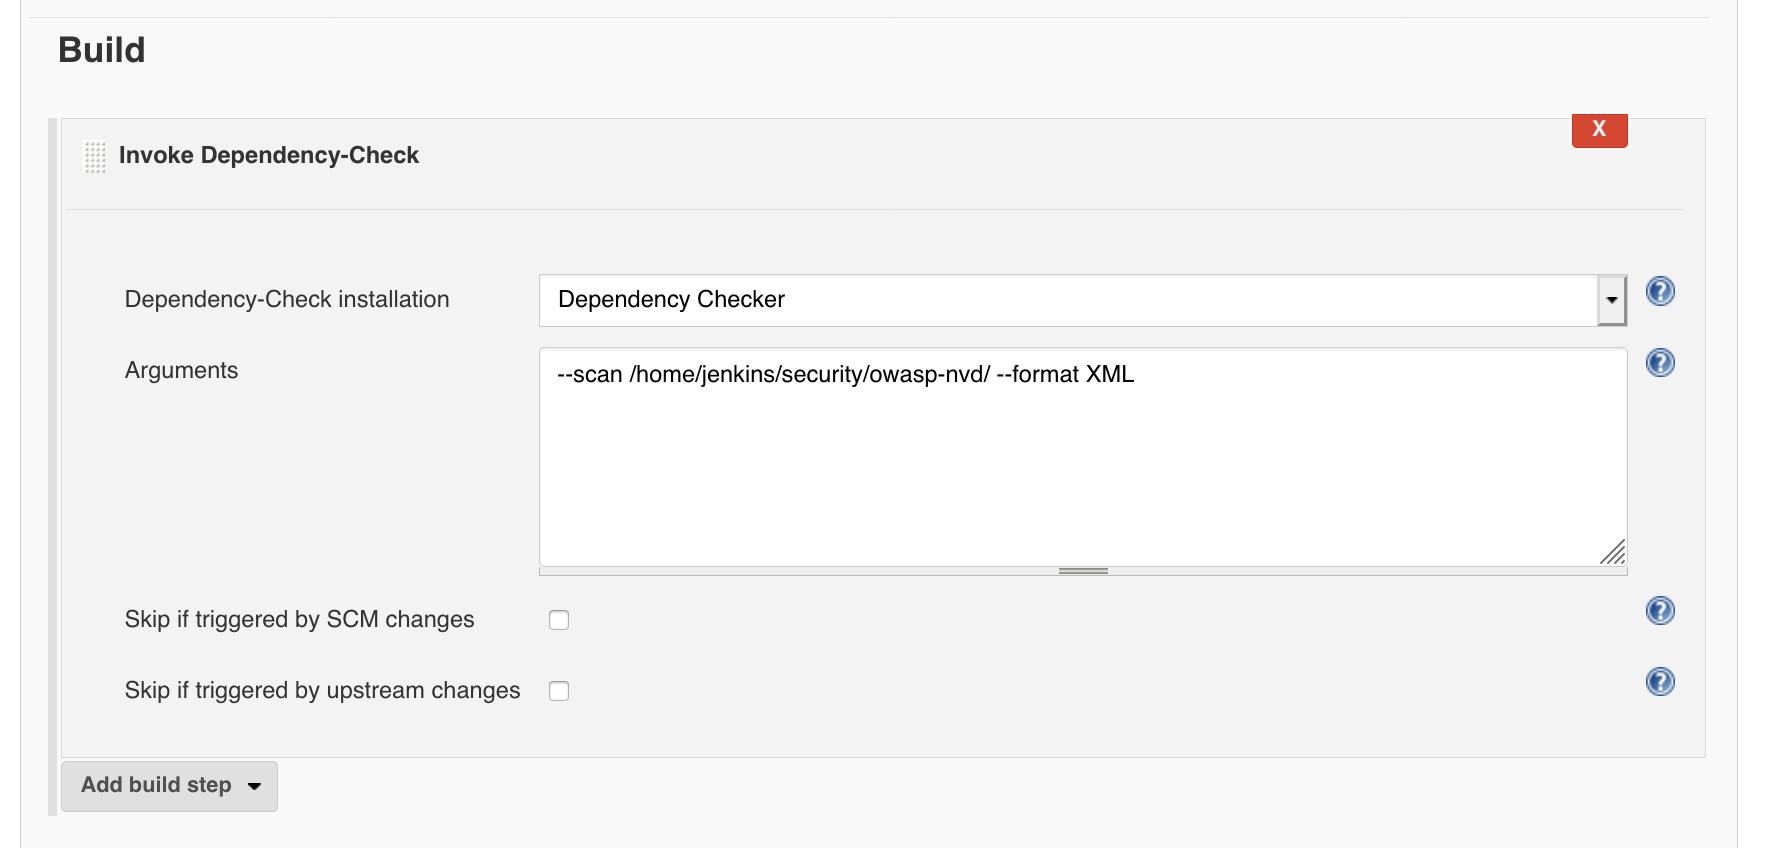Open help for the Arguments field

pyautogui.click(x=1659, y=363)
